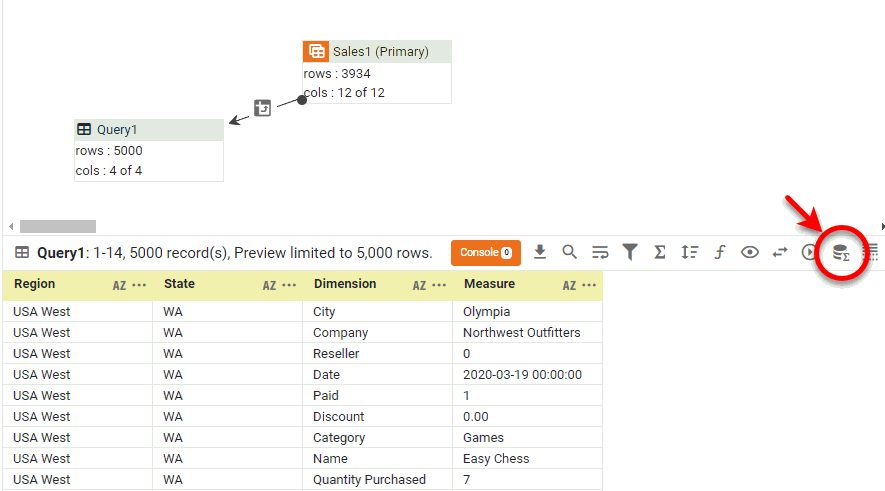Open the Console panel
Image resolution: width=885 pixels, height=491 pixels.
pyautogui.click(x=486, y=253)
